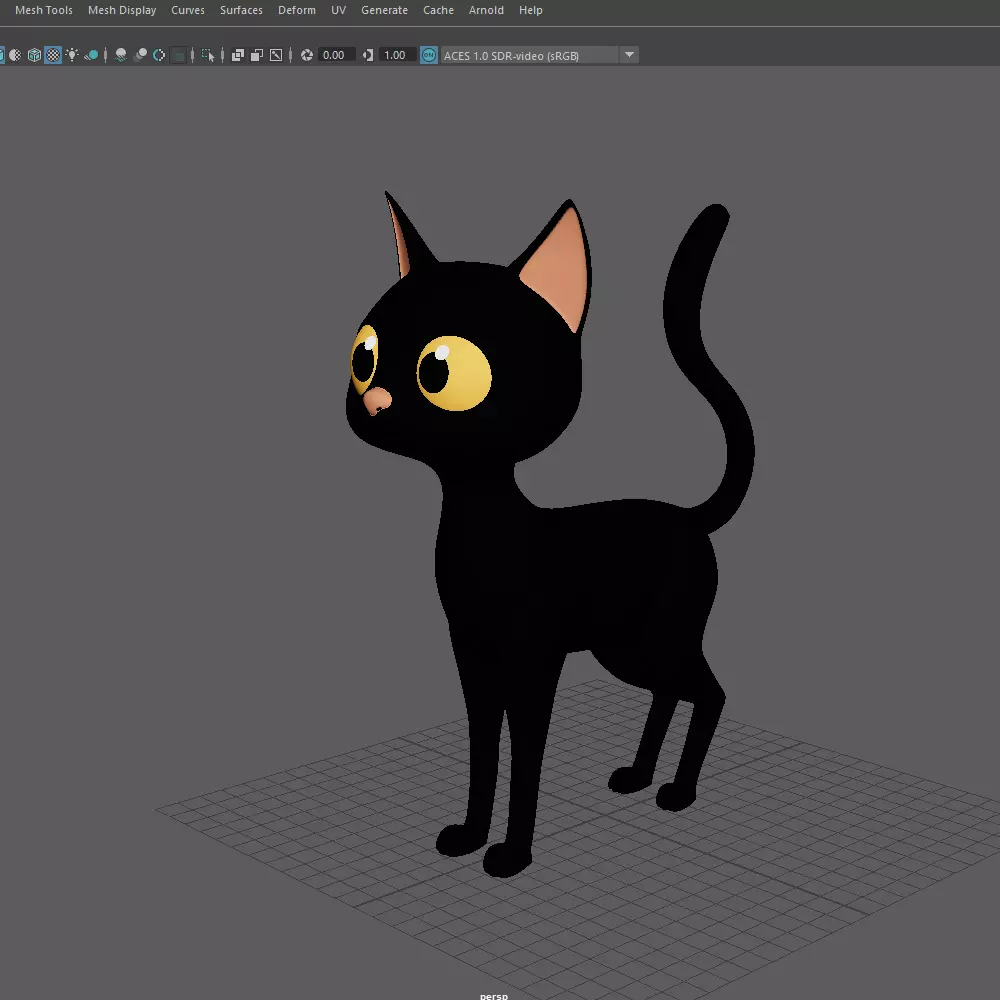Toggle color management ON button
1000x1000 pixels.
coord(429,55)
